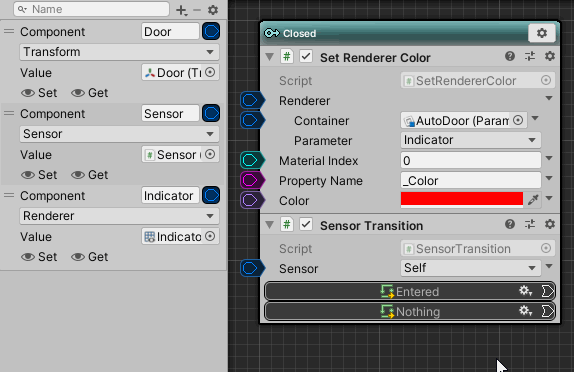Select the Nothing transition bar

point(410,311)
